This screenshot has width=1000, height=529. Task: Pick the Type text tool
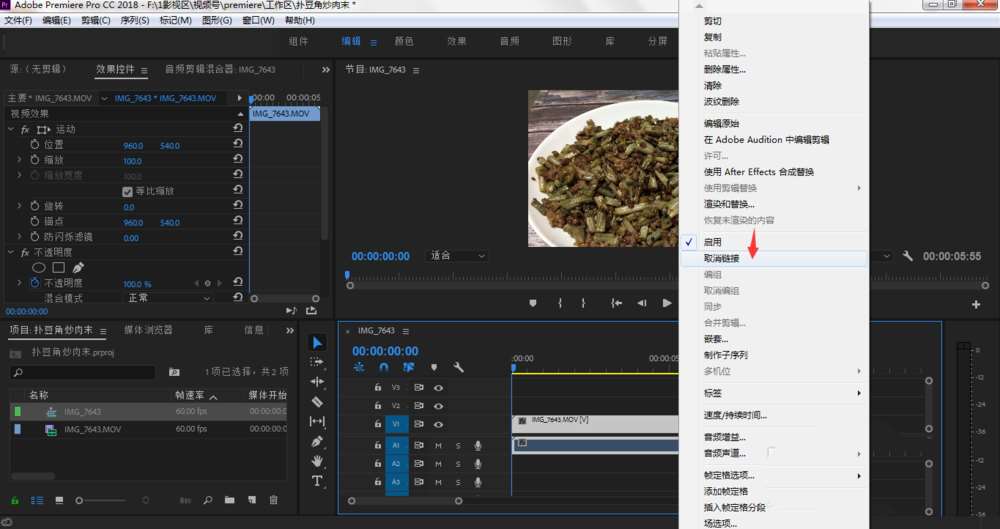tap(317, 481)
